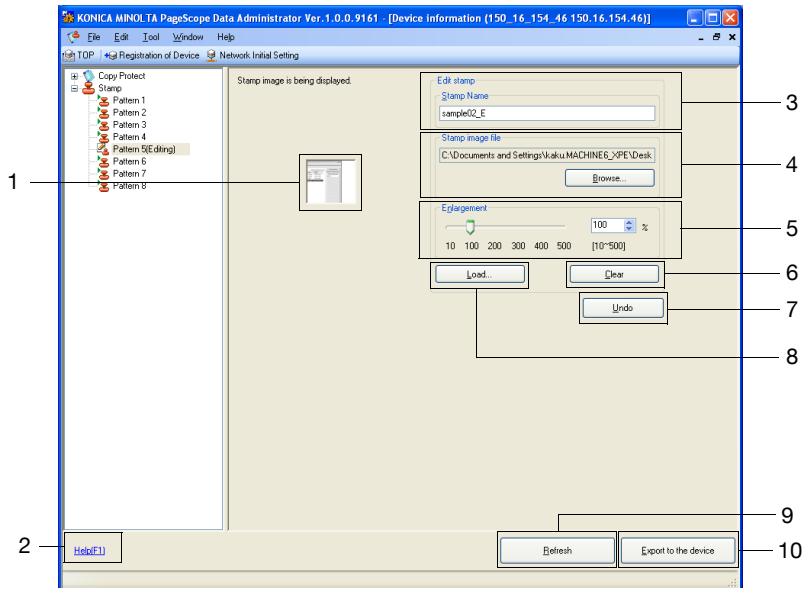Click the Pattern 4 stamp icon
The width and height of the screenshot is (809, 593).
point(103,137)
